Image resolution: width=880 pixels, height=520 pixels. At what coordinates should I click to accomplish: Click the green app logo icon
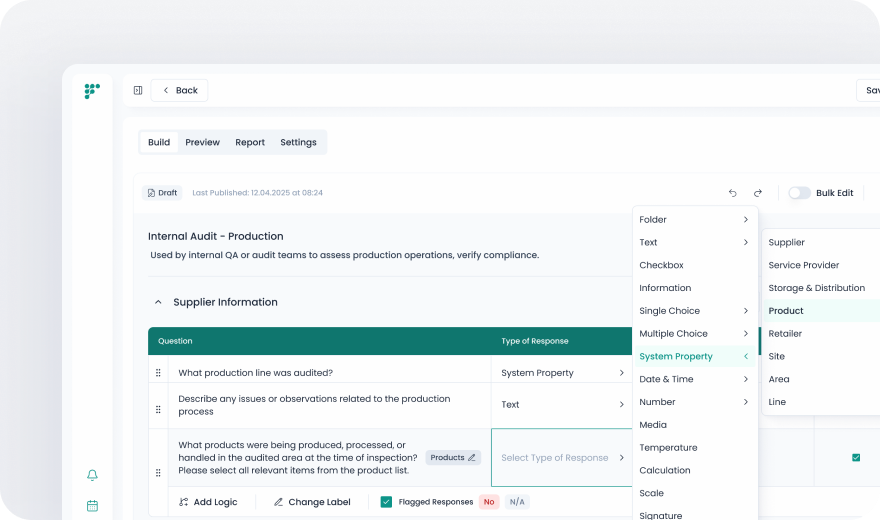point(92,90)
